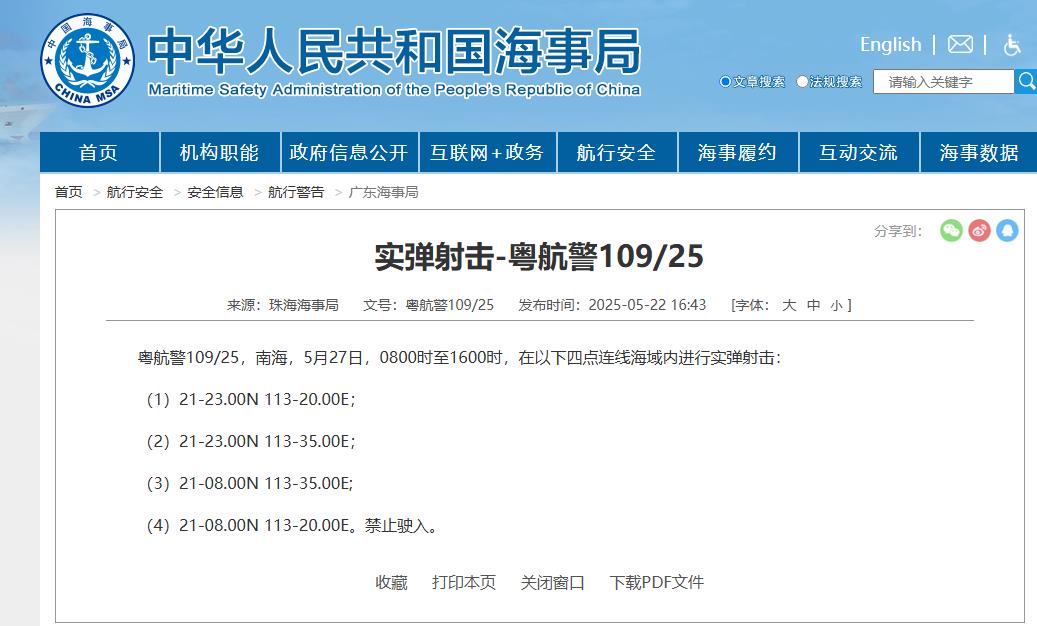
Task: Share the notice via QQ icon
Action: point(1007,231)
